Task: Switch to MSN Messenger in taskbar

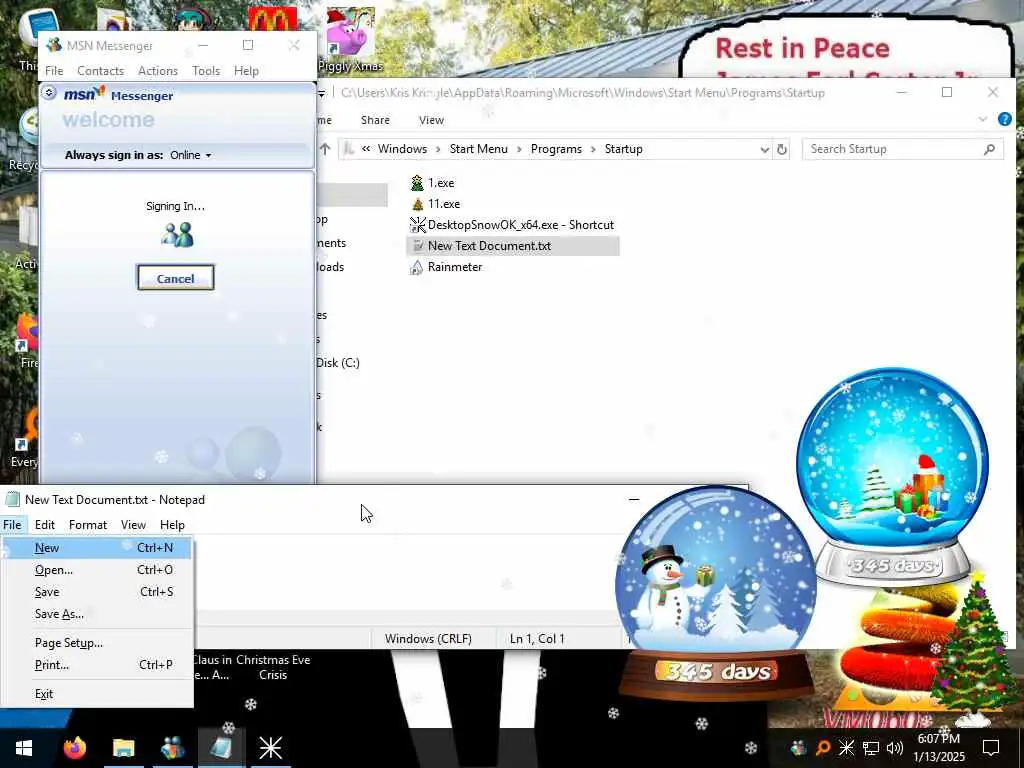Action: click(172, 748)
